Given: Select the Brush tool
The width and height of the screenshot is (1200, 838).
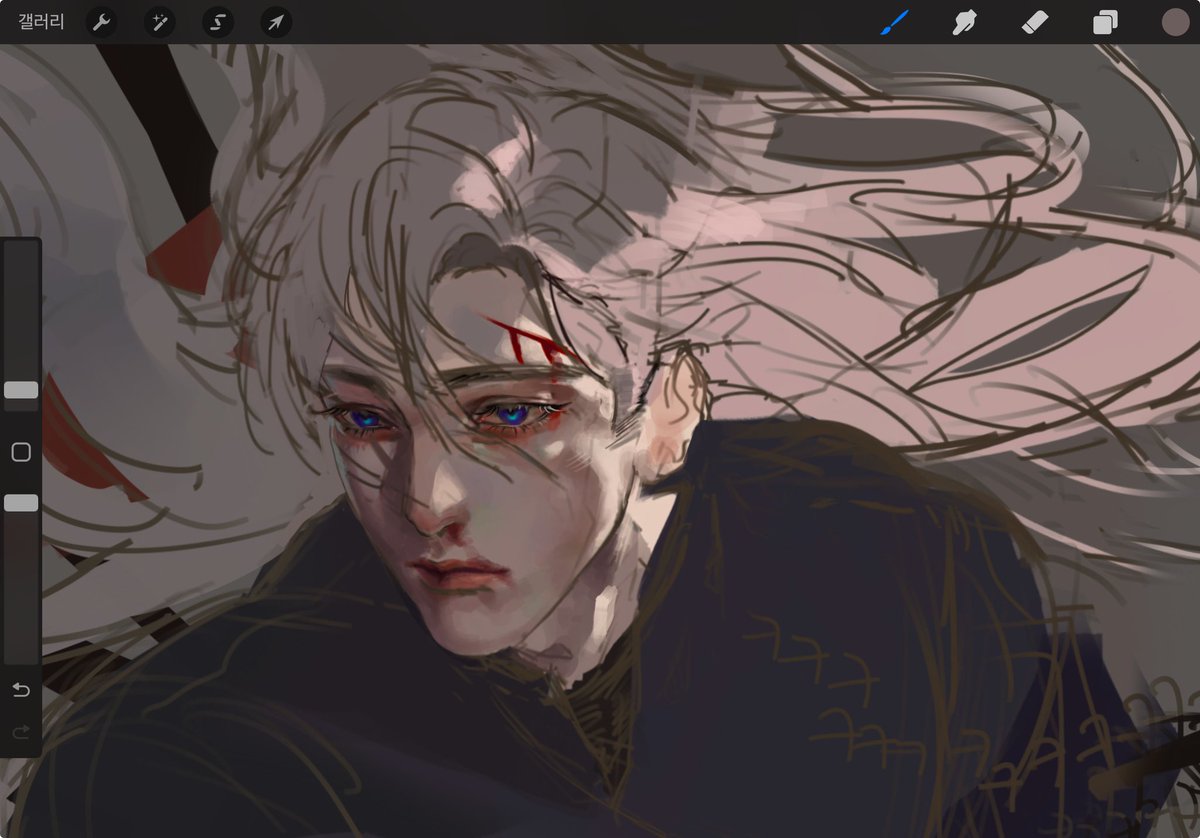Looking at the screenshot, I should 894,22.
